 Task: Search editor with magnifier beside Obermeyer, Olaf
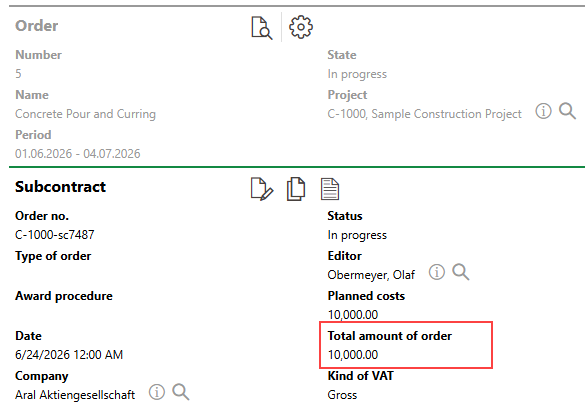461,272
